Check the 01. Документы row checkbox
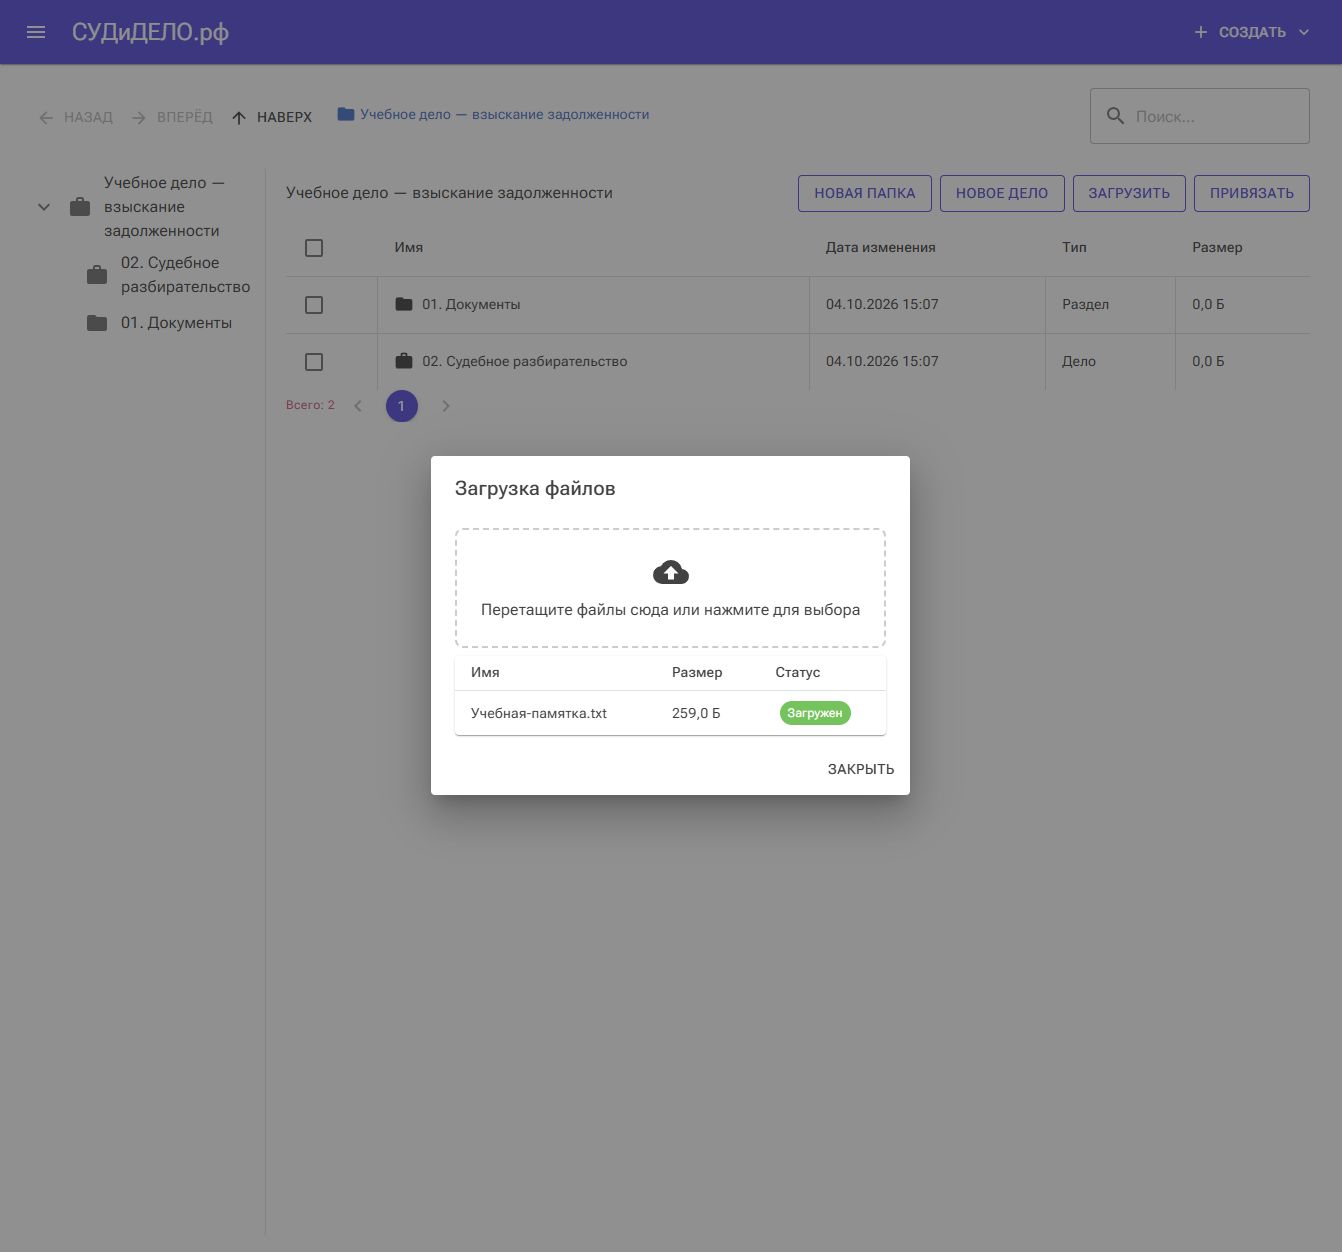 point(314,305)
